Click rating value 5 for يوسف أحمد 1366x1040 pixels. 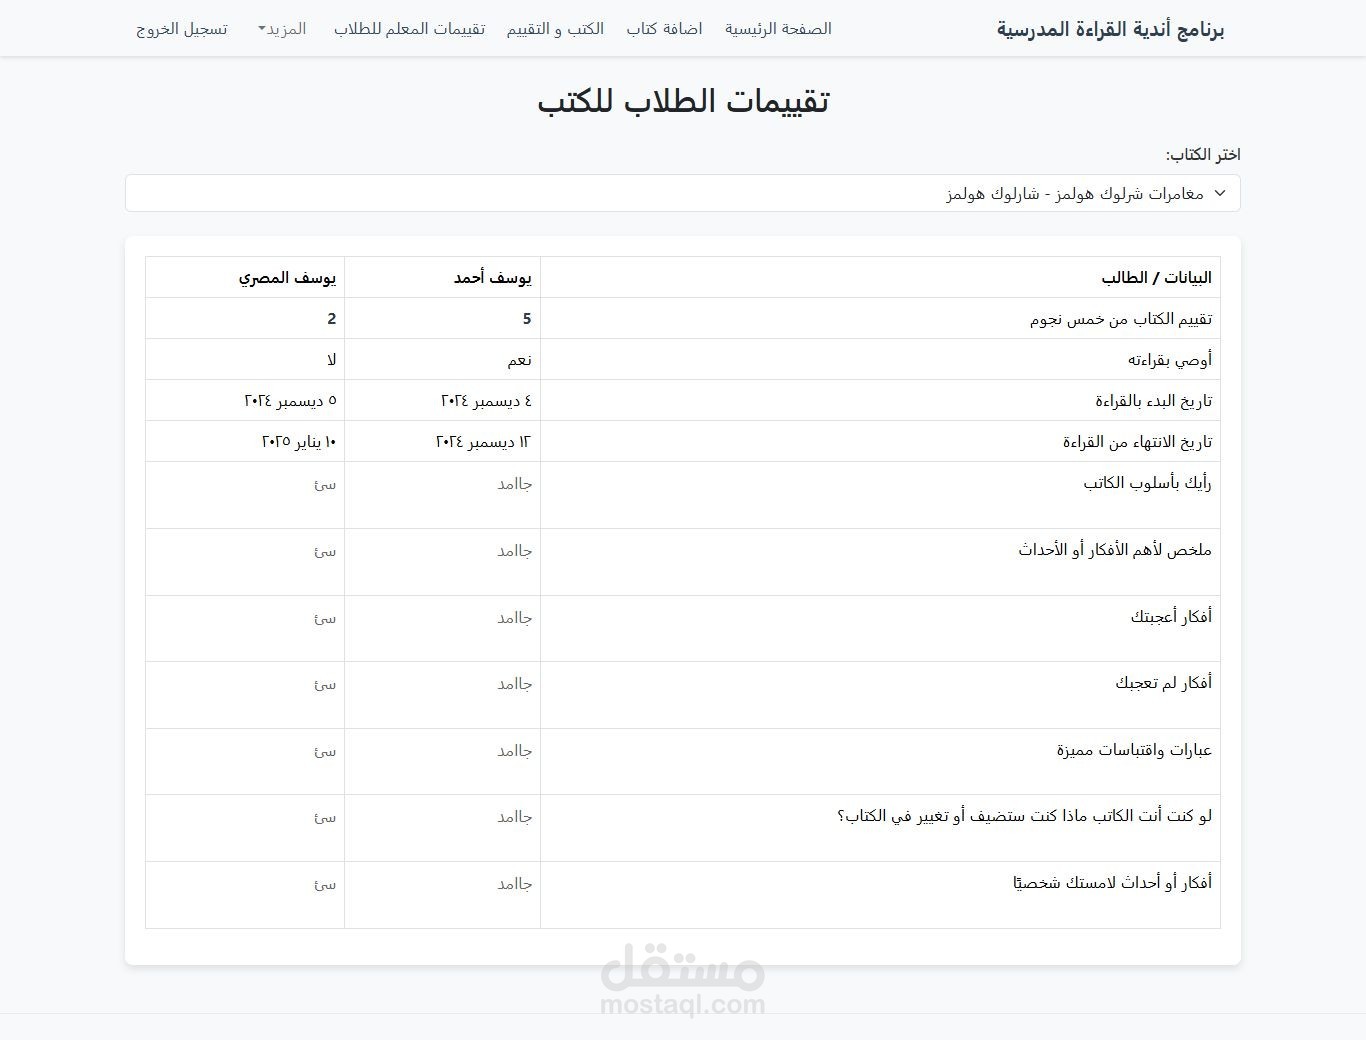pos(527,319)
